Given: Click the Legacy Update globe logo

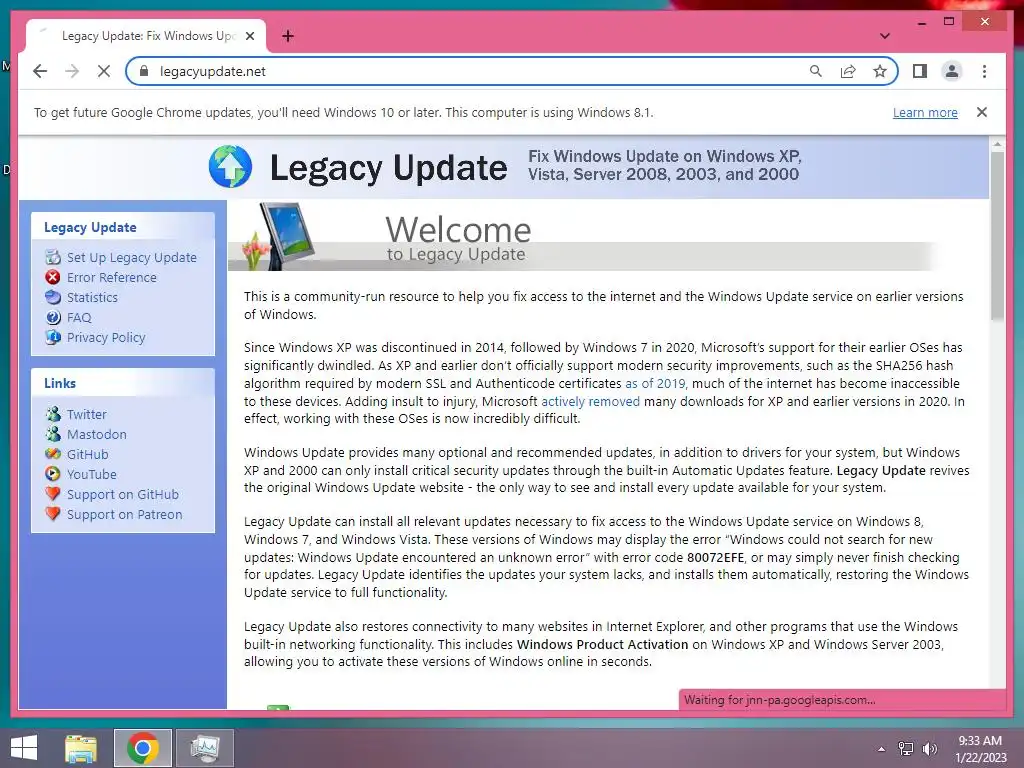Looking at the screenshot, I should click(x=230, y=167).
